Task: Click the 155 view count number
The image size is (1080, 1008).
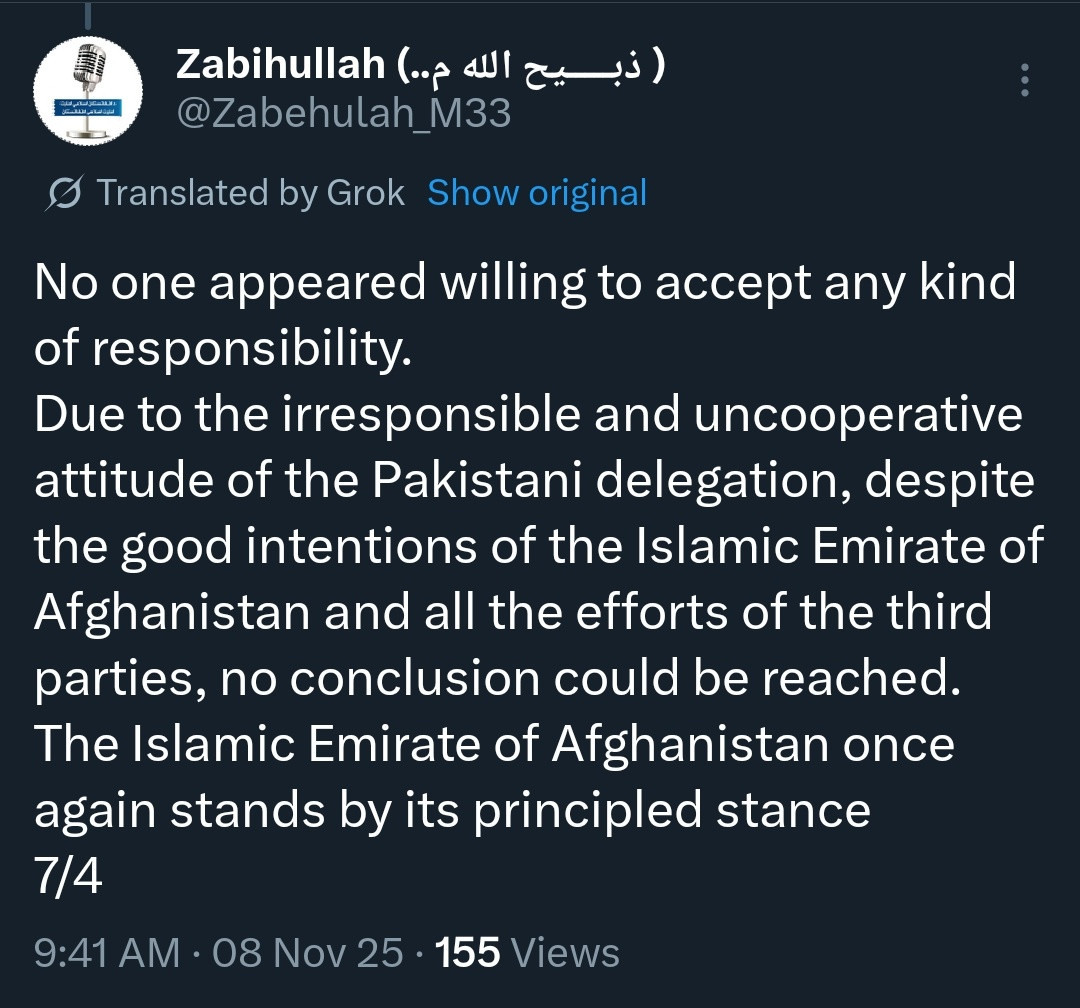Action: pyautogui.click(x=468, y=953)
